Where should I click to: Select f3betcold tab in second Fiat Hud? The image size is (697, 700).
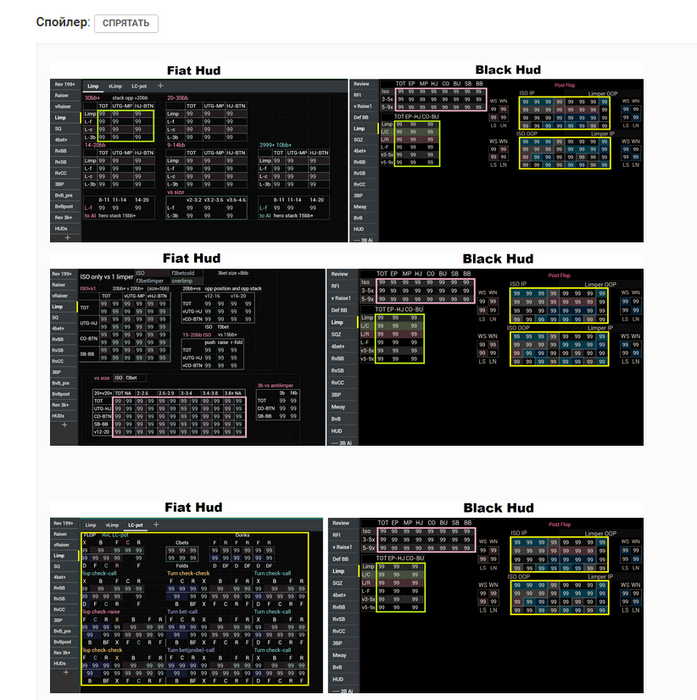[x=183, y=273]
